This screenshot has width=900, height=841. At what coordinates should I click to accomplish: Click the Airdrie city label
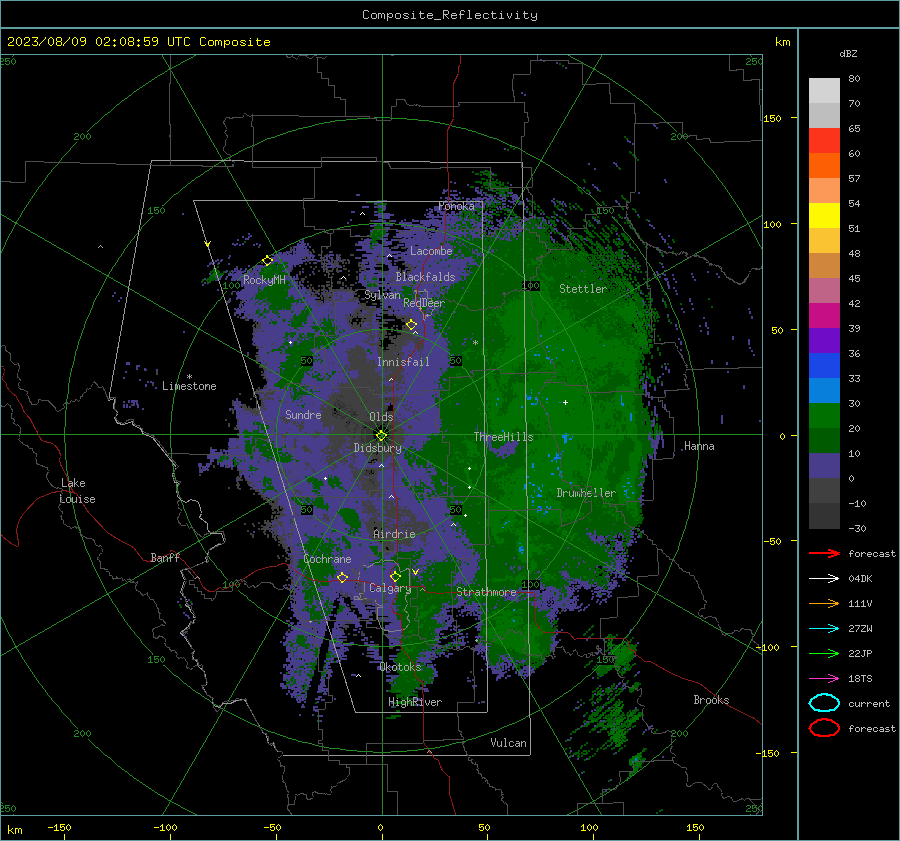pyautogui.click(x=394, y=534)
